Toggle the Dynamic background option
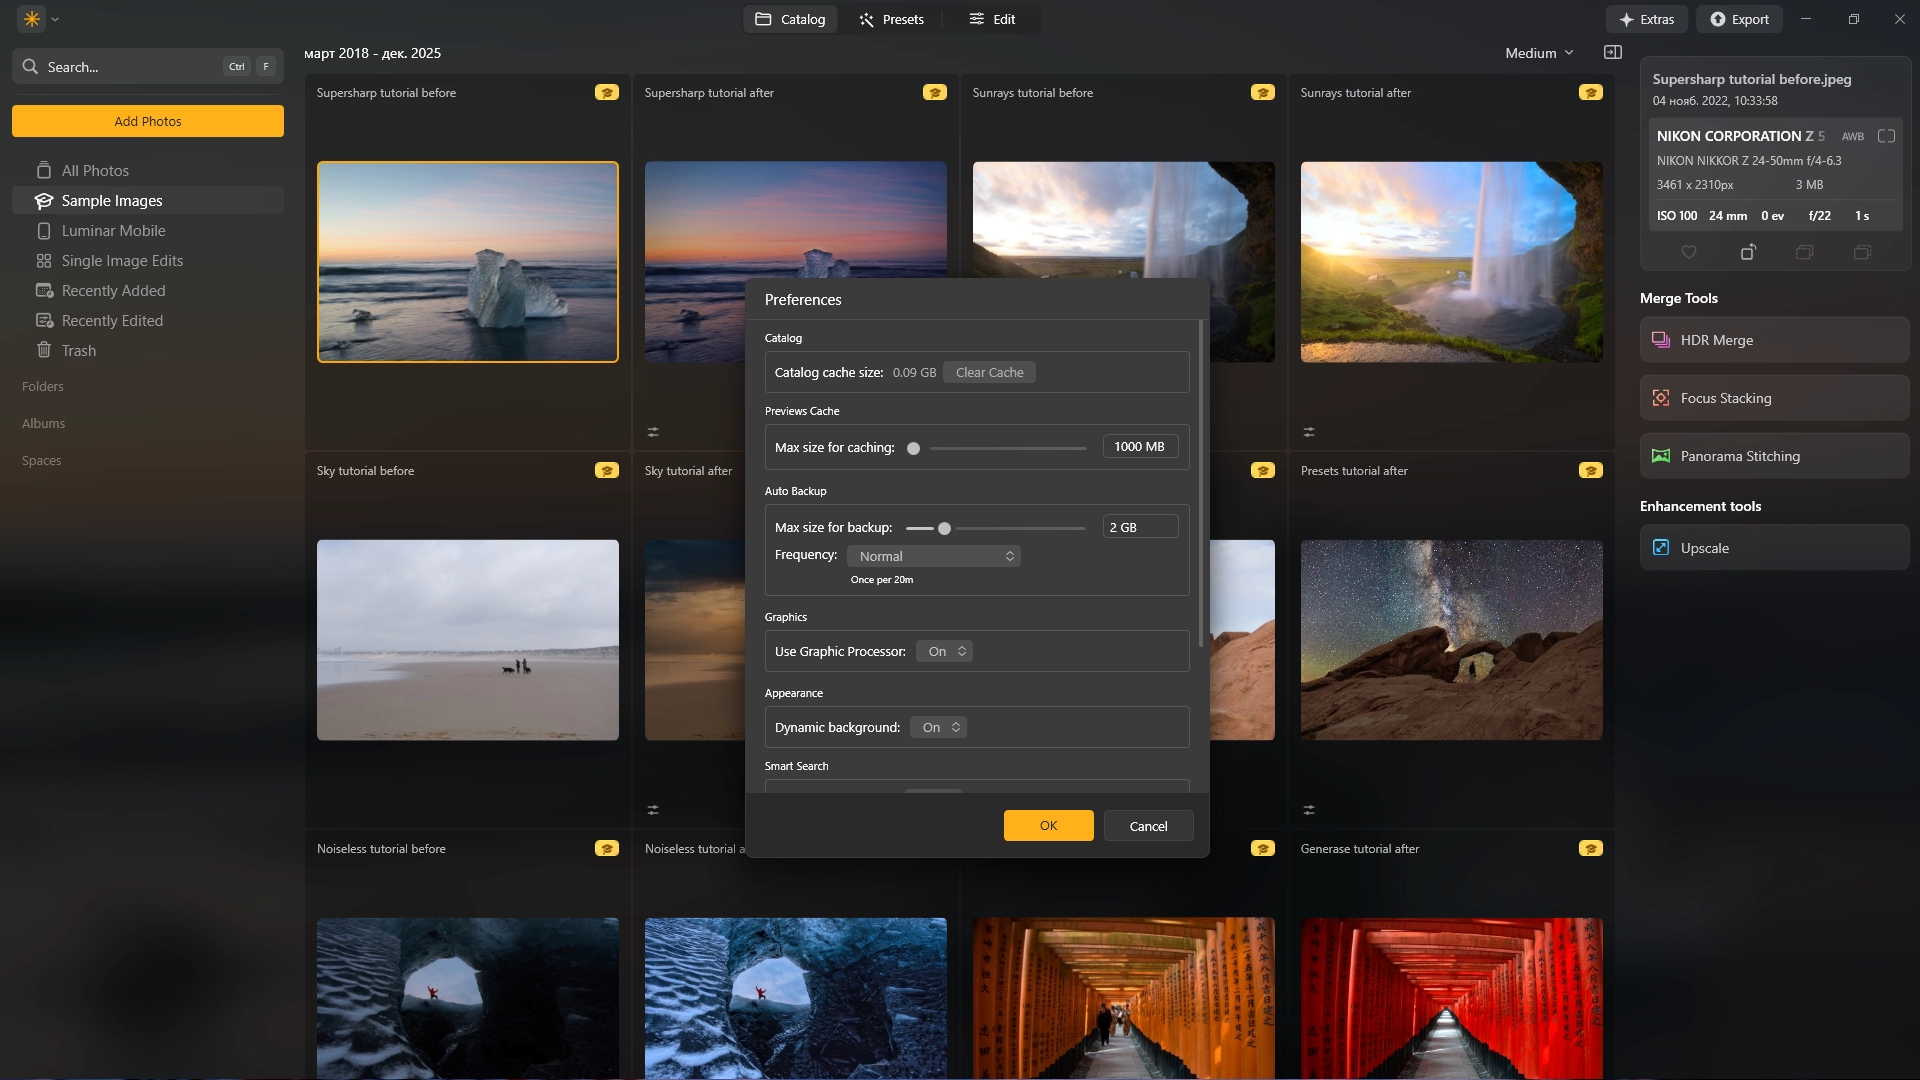This screenshot has height=1080, width=1920. click(940, 727)
